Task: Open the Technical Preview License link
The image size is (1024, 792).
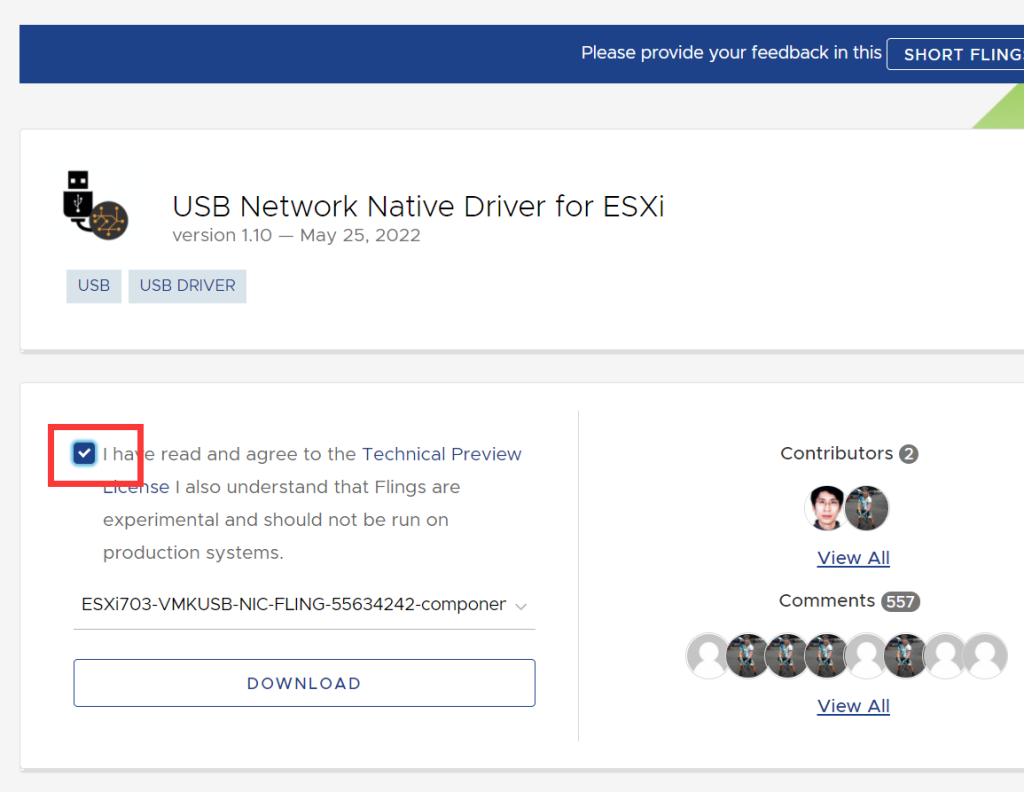Action: tap(441, 453)
